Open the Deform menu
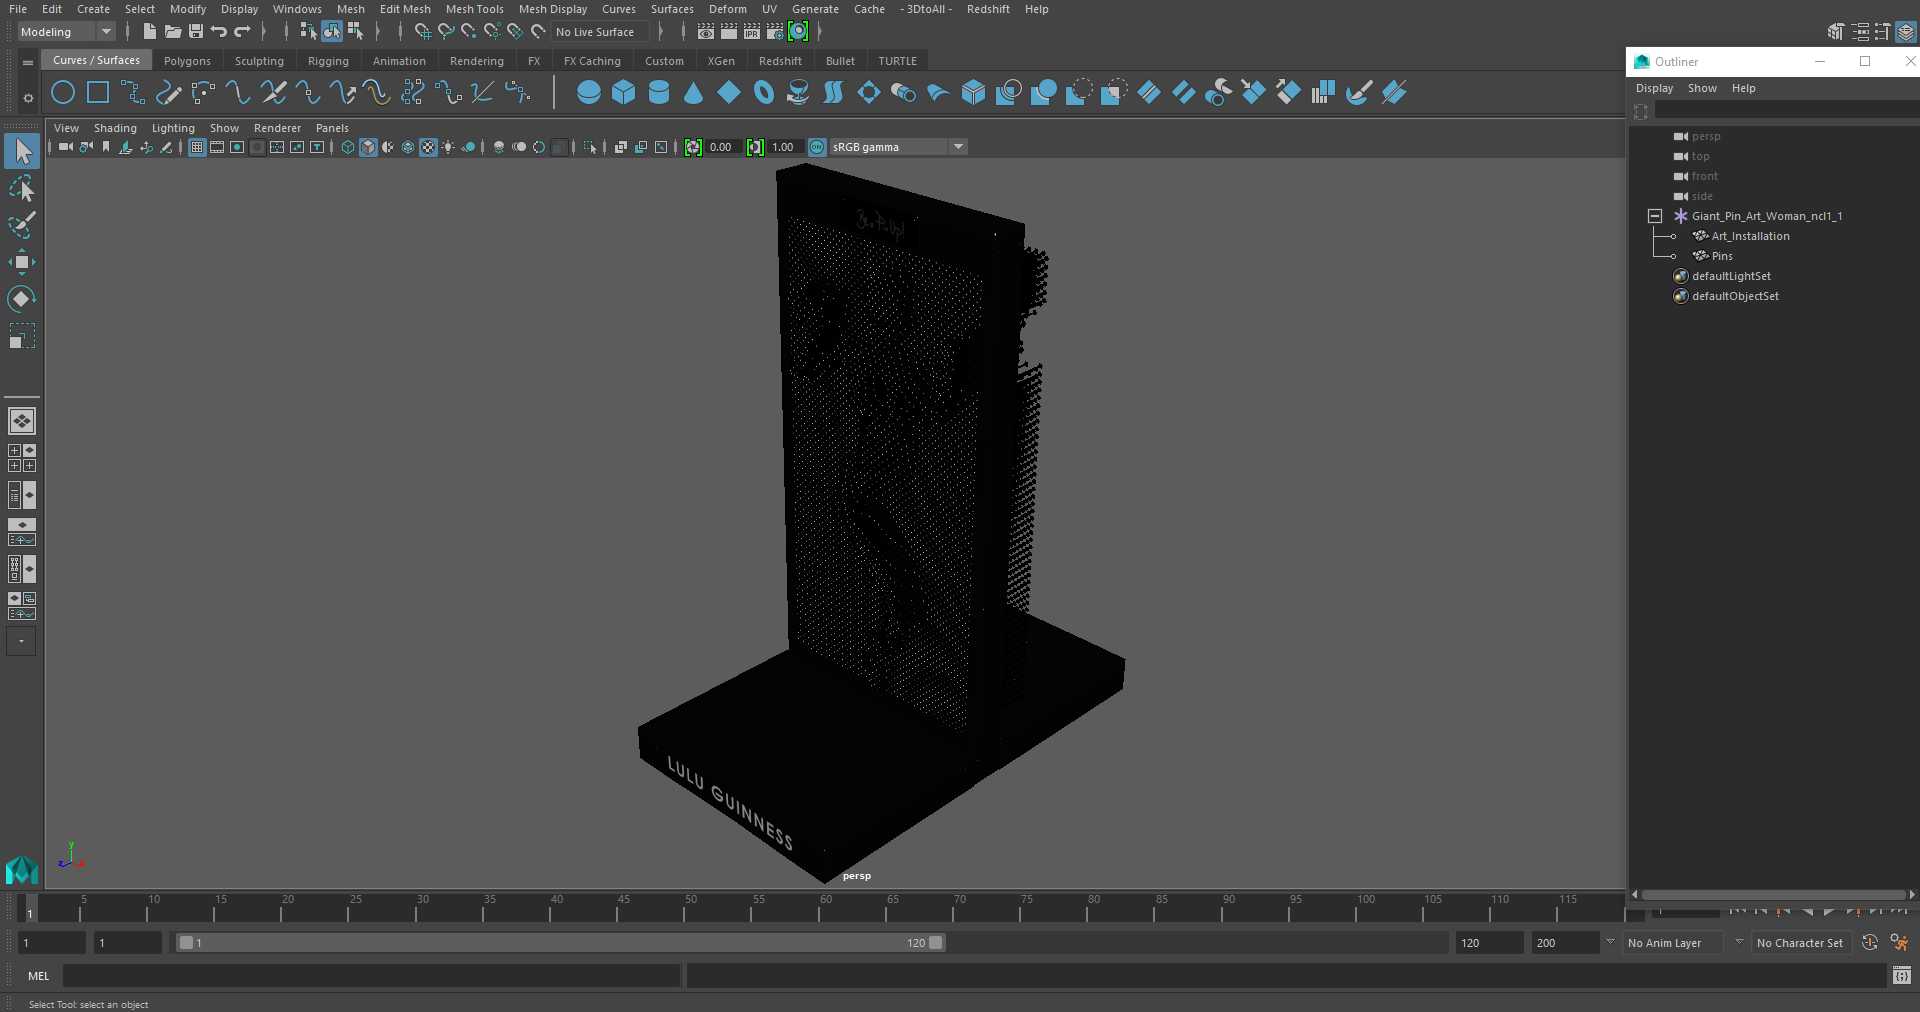This screenshot has height=1012, width=1920. 728,9
